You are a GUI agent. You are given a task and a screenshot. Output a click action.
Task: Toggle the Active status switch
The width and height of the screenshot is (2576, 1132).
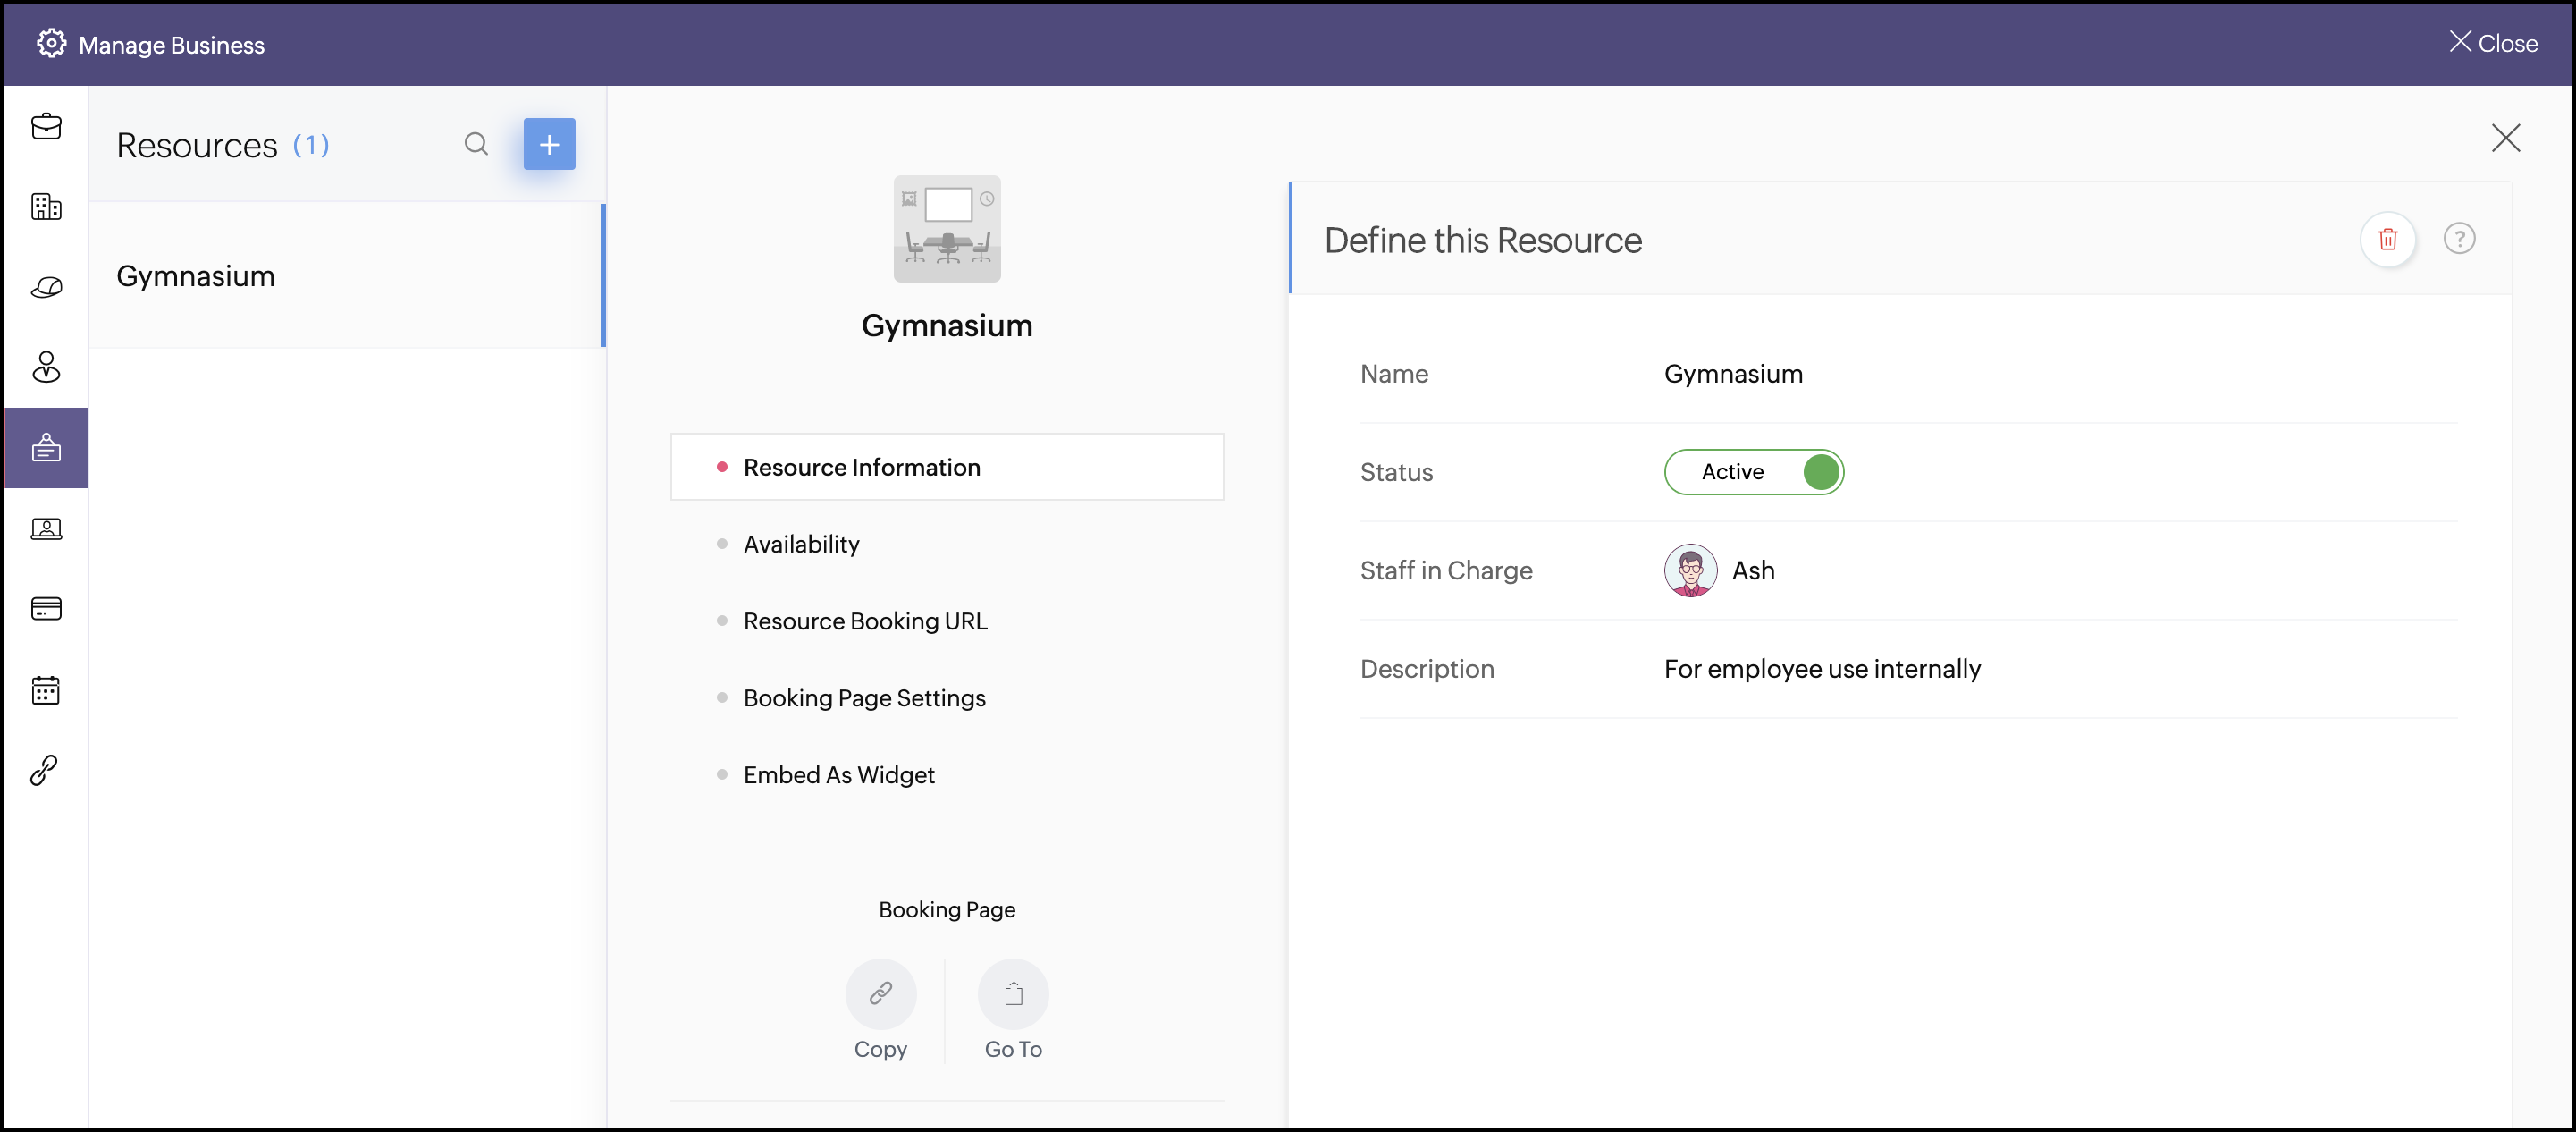pos(1753,472)
